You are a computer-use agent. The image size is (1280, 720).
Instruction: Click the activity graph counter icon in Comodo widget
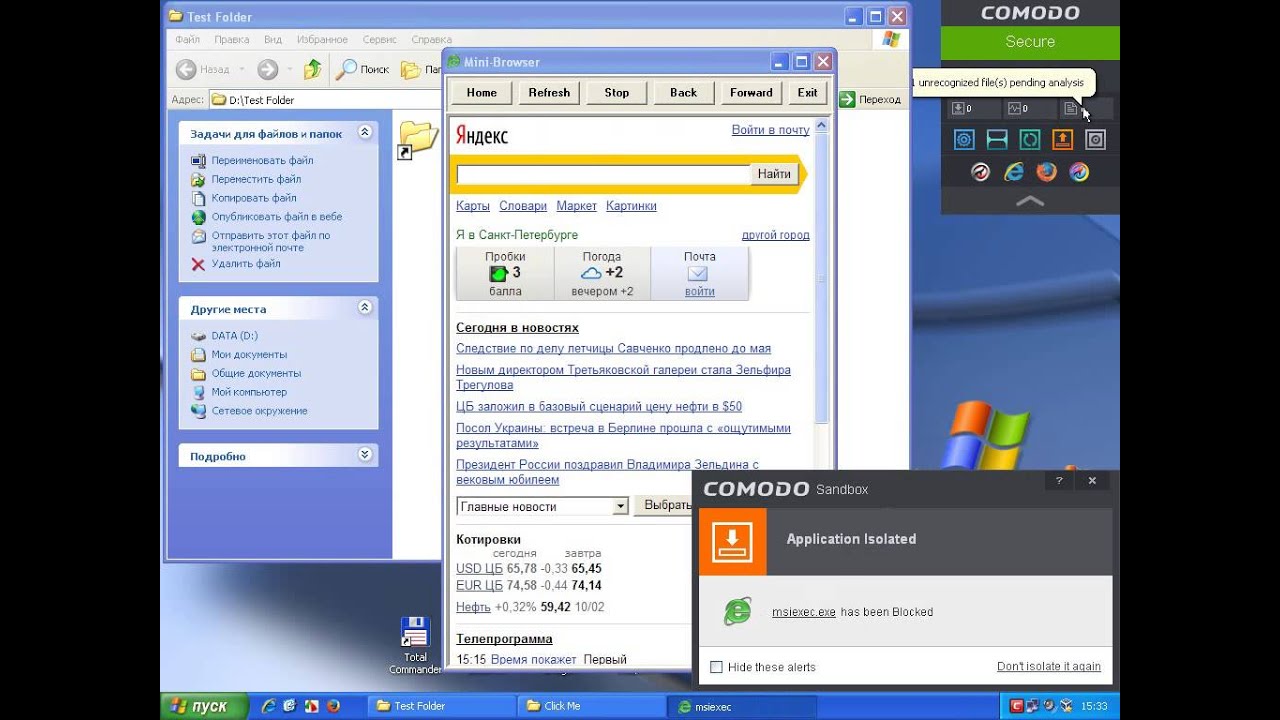coord(1014,108)
